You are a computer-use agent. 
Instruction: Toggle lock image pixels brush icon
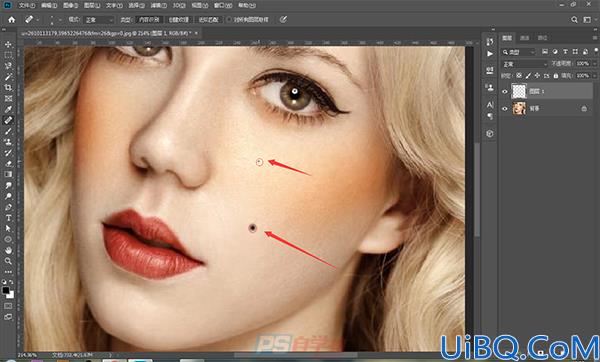[x=528, y=76]
